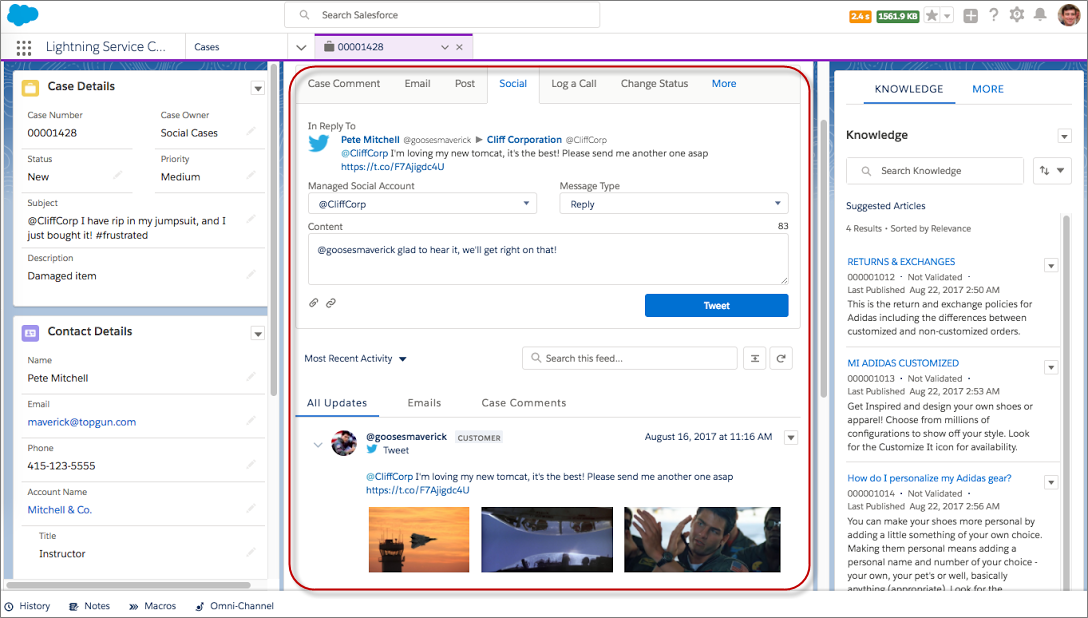This screenshot has width=1088, height=618.
Task: Open the pilot high-five image thumbnail
Action: [x=702, y=540]
